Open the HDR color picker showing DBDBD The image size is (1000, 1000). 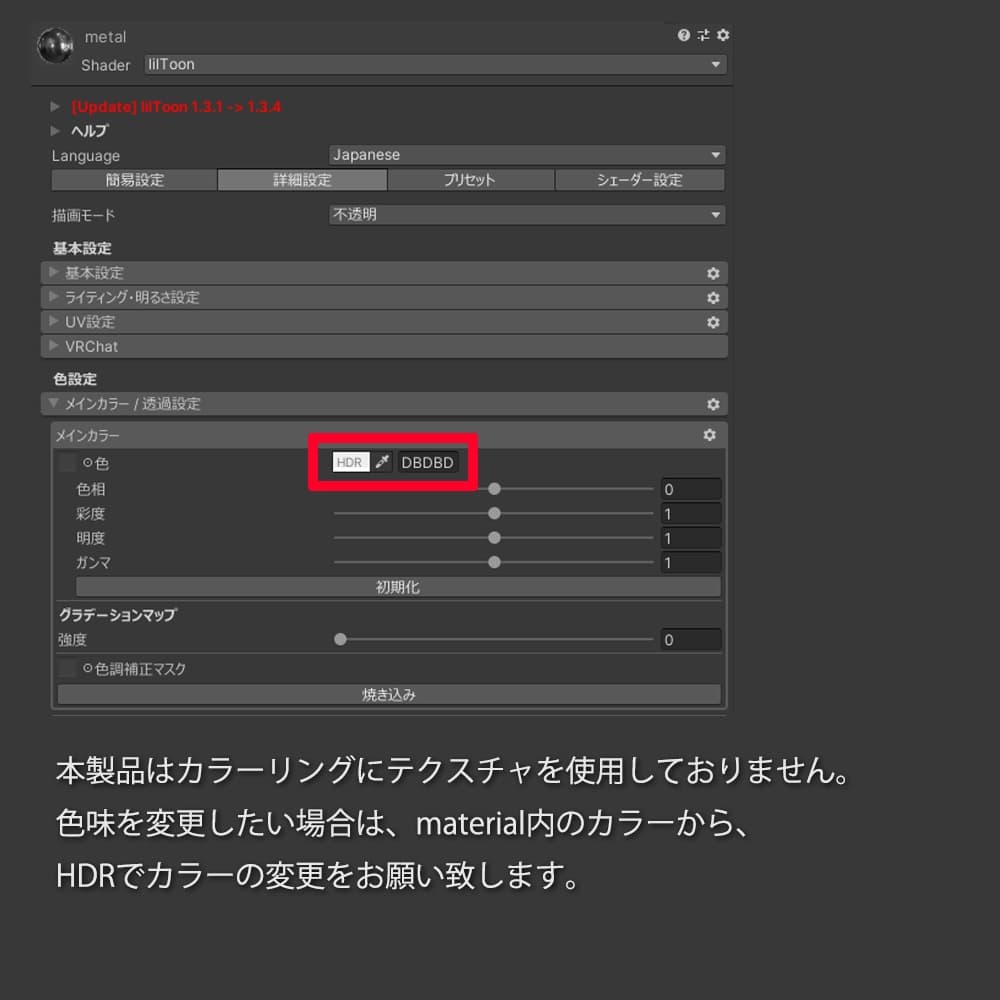pos(350,462)
